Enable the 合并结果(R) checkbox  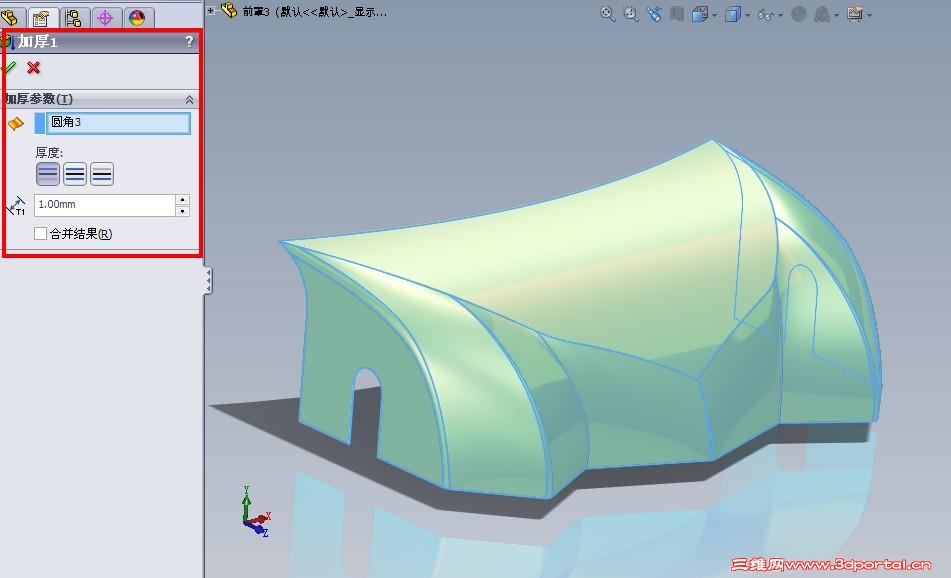click(x=40, y=234)
